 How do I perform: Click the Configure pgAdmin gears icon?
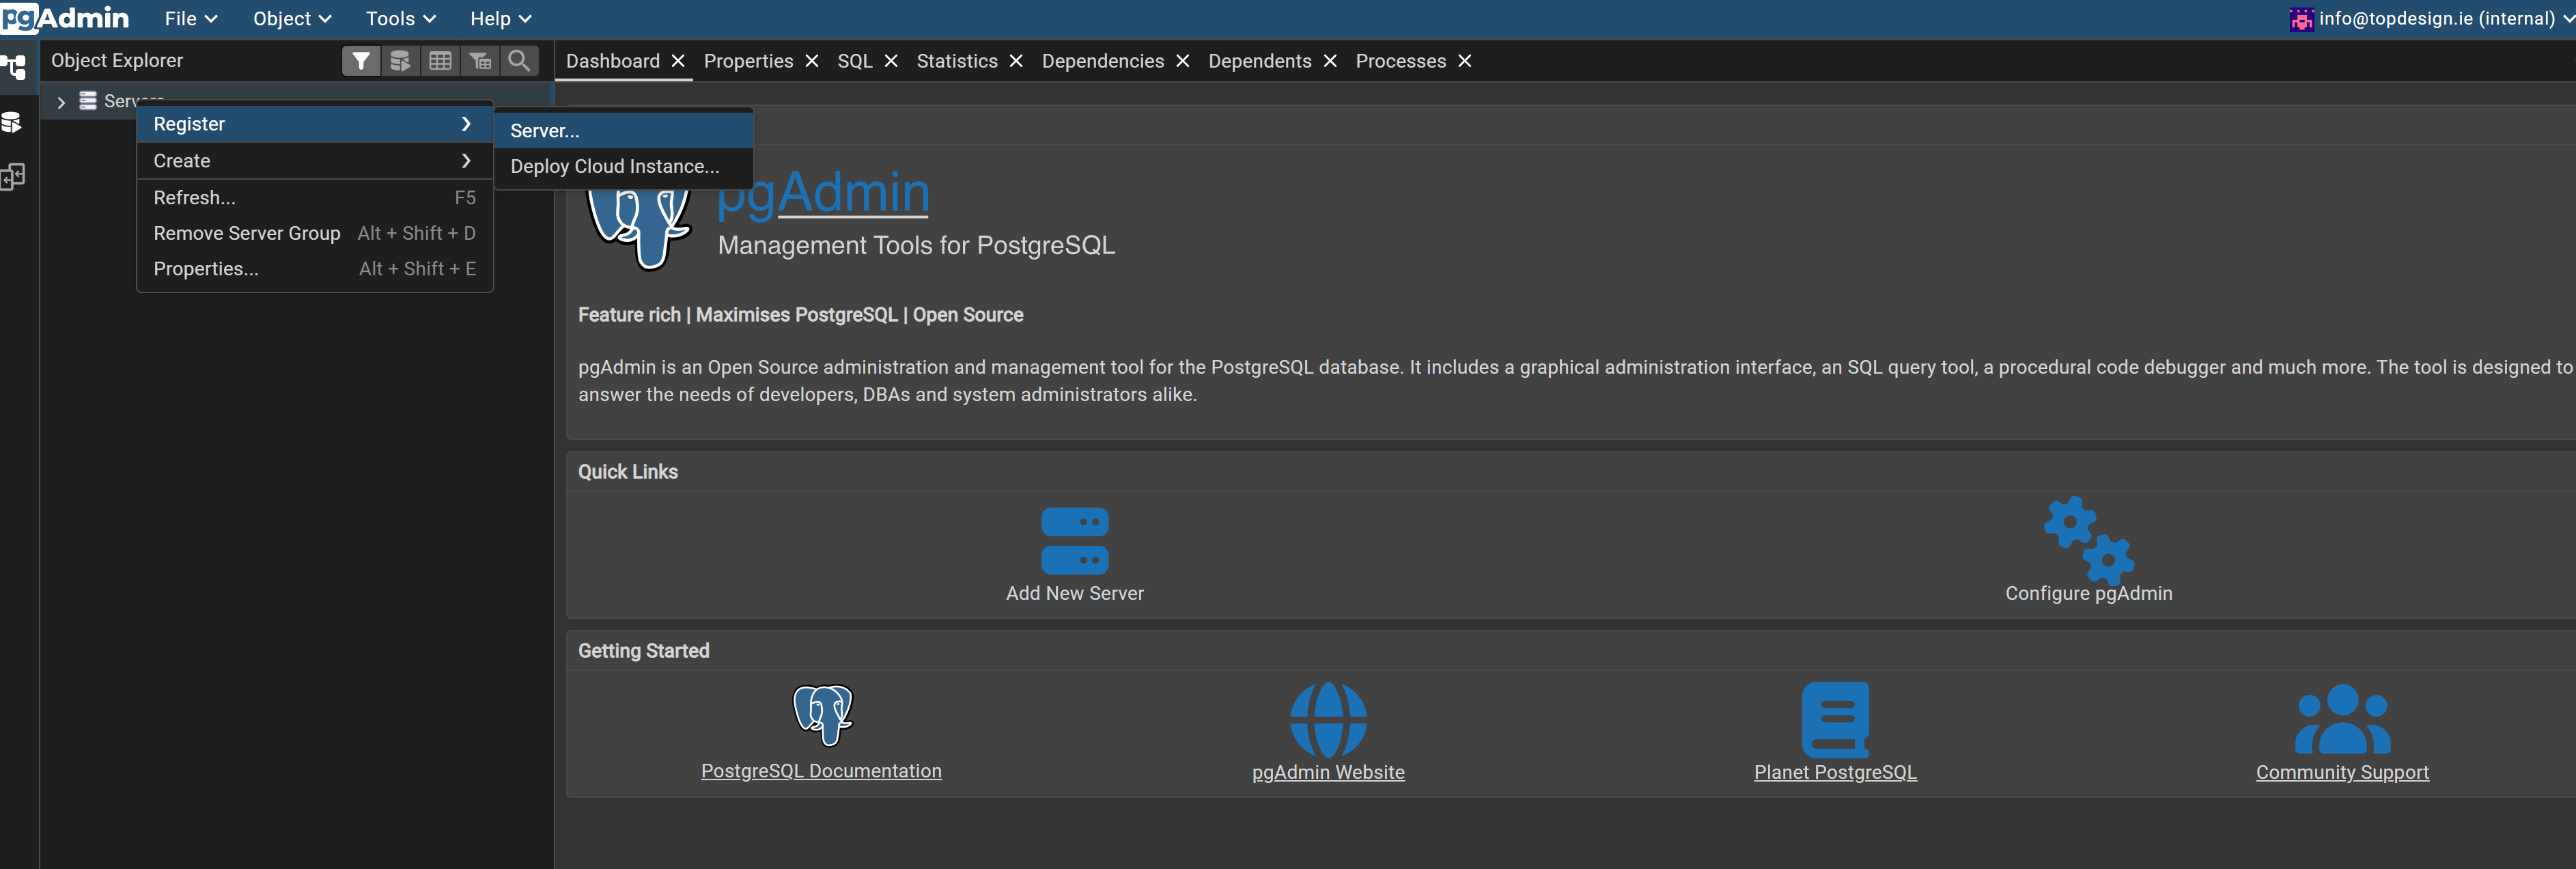2088,539
